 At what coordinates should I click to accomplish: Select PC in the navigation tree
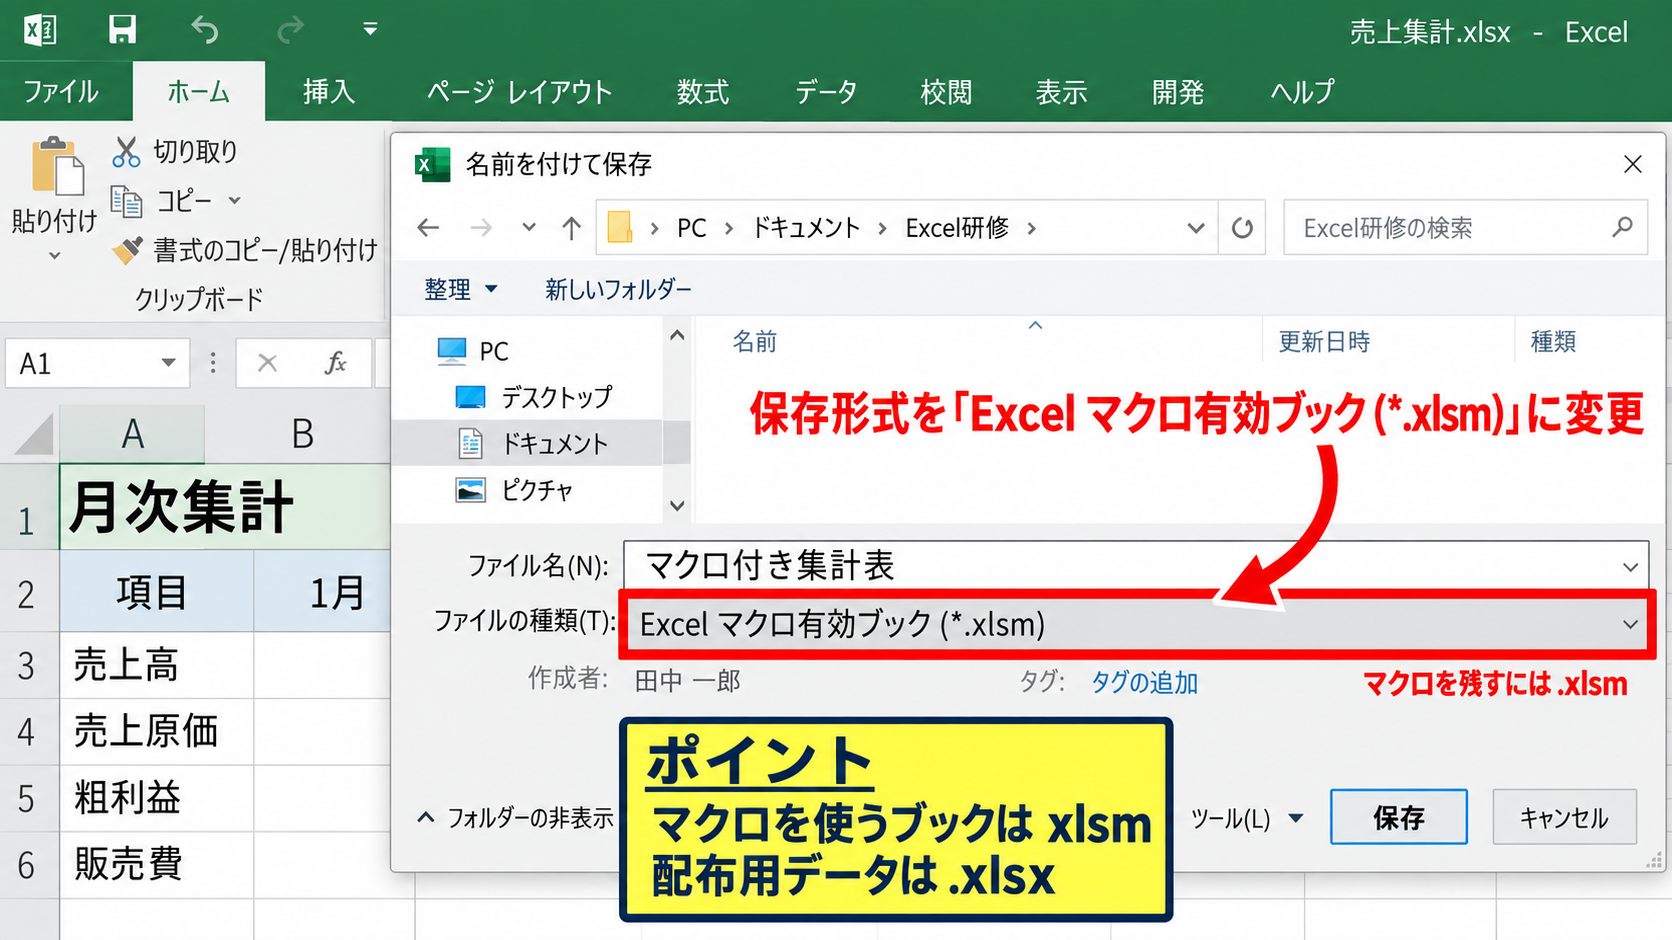[x=494, y=351]
